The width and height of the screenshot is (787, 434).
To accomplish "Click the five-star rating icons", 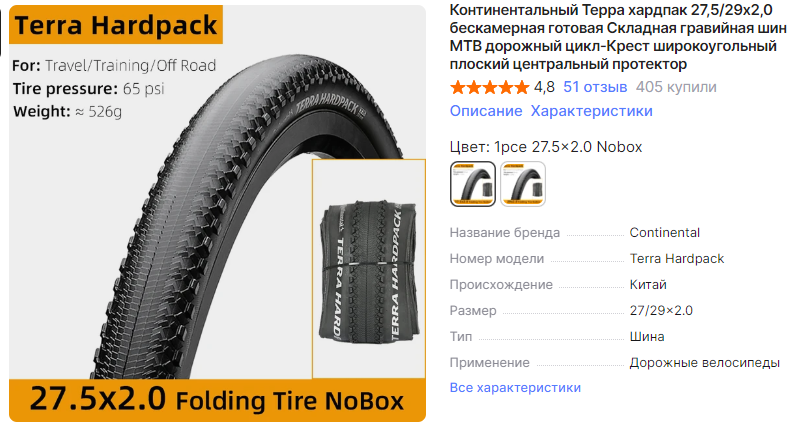I will (490, 87).
